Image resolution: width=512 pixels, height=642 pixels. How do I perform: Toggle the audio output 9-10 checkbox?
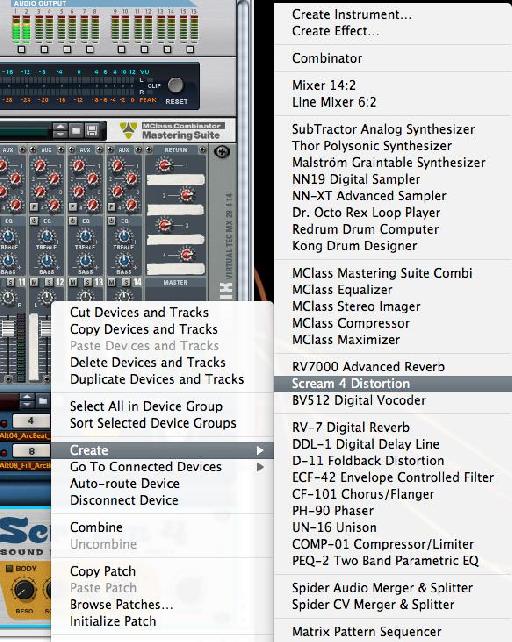click(121, 50)
